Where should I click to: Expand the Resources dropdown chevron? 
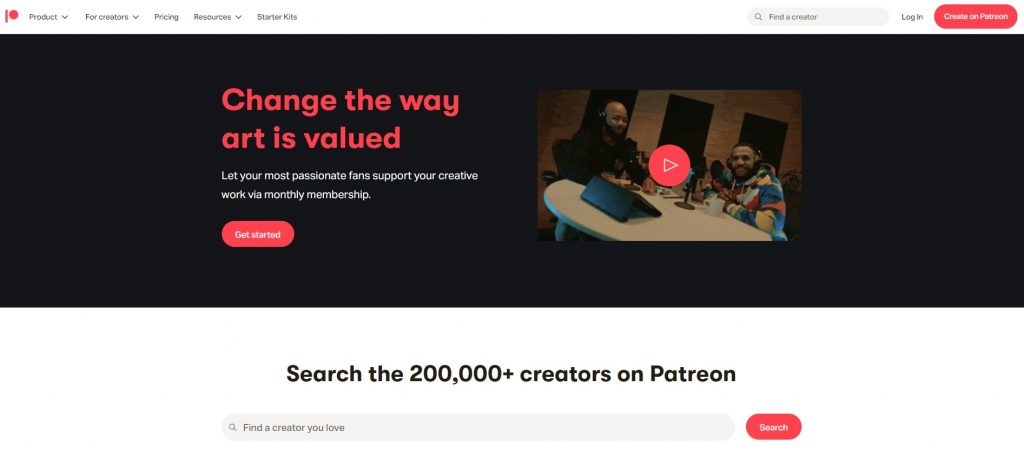pyautogui.click(x=238, y=17)
